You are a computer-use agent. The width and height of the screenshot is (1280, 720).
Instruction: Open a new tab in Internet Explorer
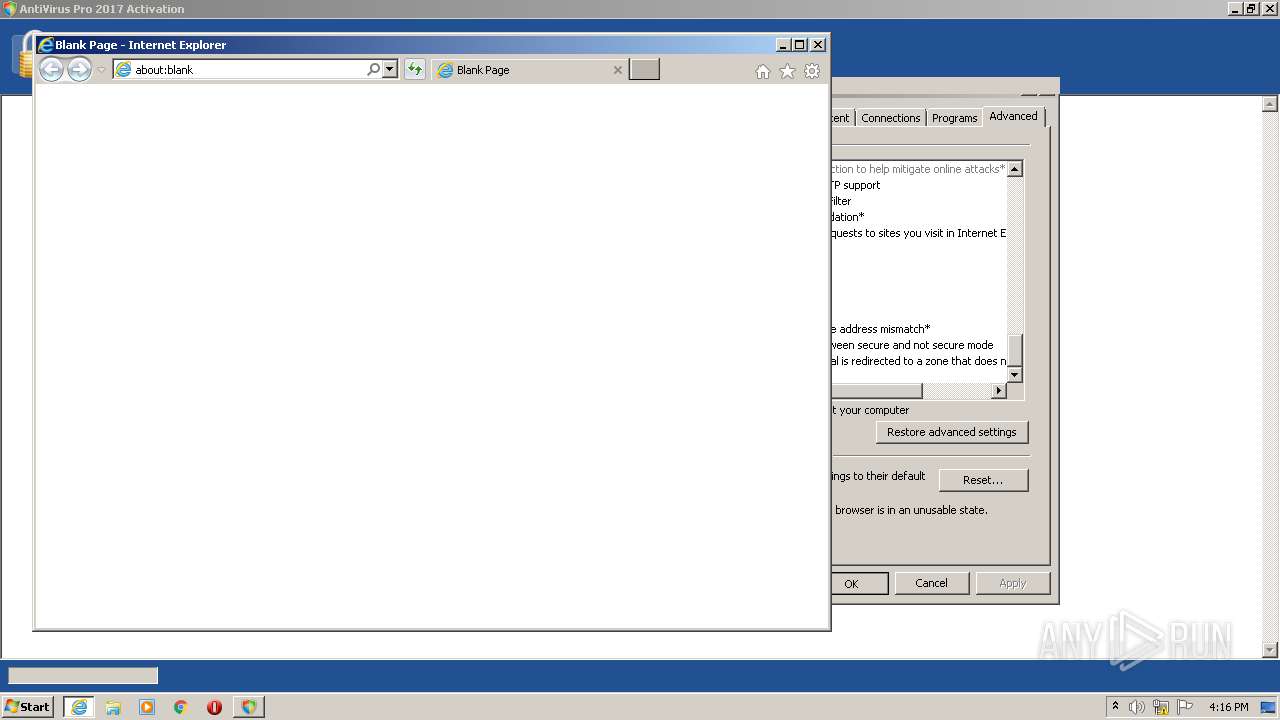644,69
